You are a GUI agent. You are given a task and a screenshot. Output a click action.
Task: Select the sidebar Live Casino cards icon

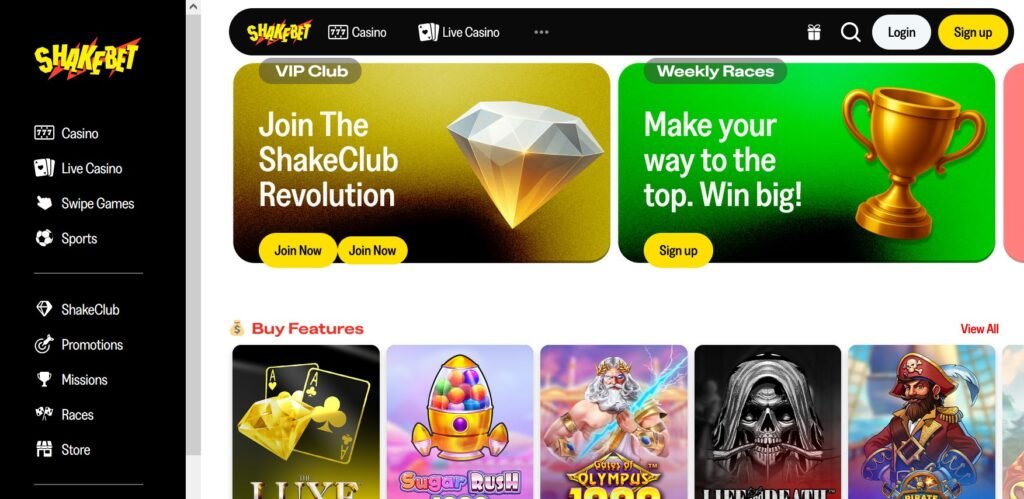pyautogui.click(x=44, y=168)
